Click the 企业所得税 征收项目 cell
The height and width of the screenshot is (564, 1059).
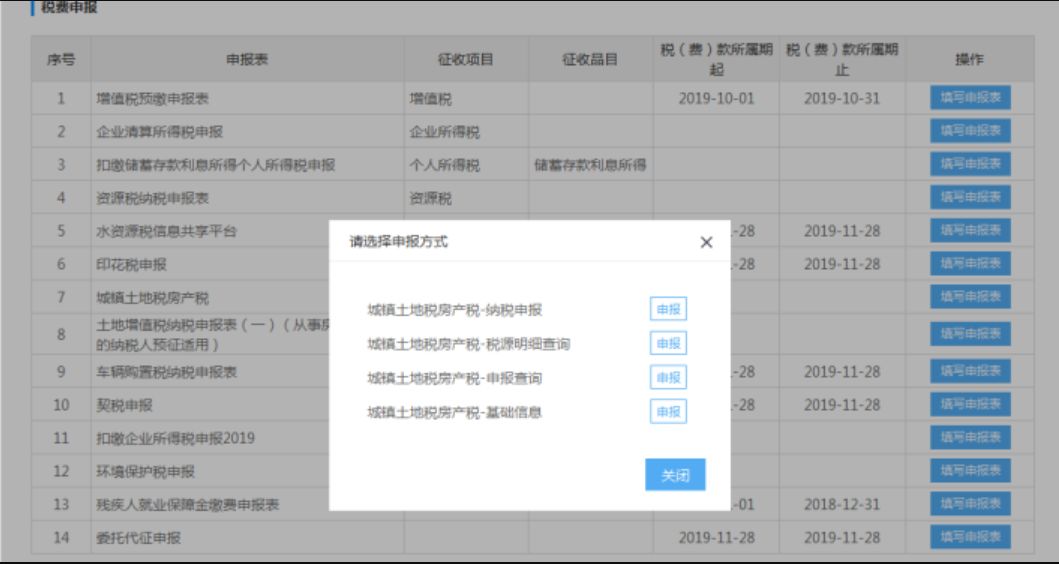tap(467, 132)
